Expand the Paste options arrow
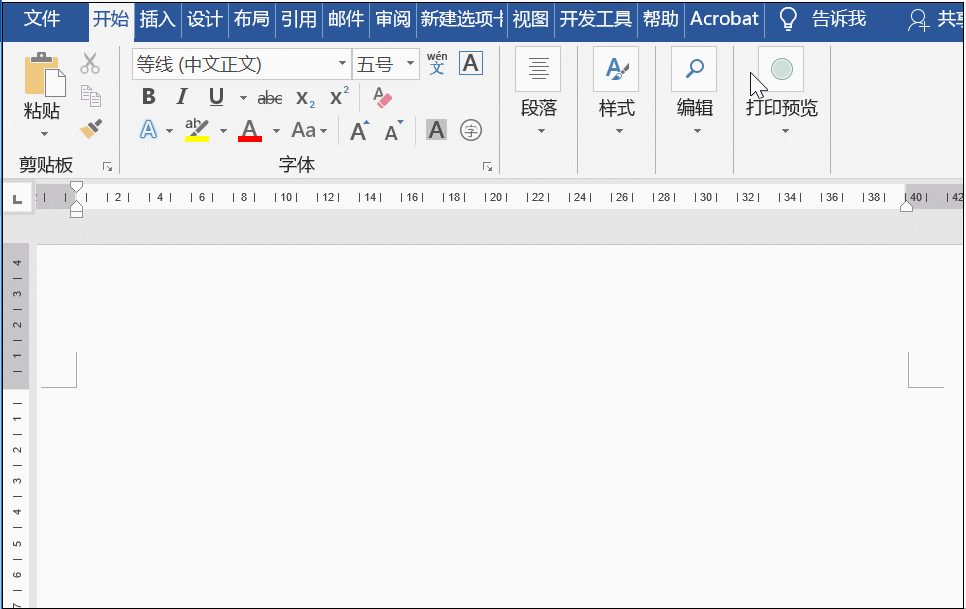The height and width of the screenshot is (609, 966). click(44, 134)
